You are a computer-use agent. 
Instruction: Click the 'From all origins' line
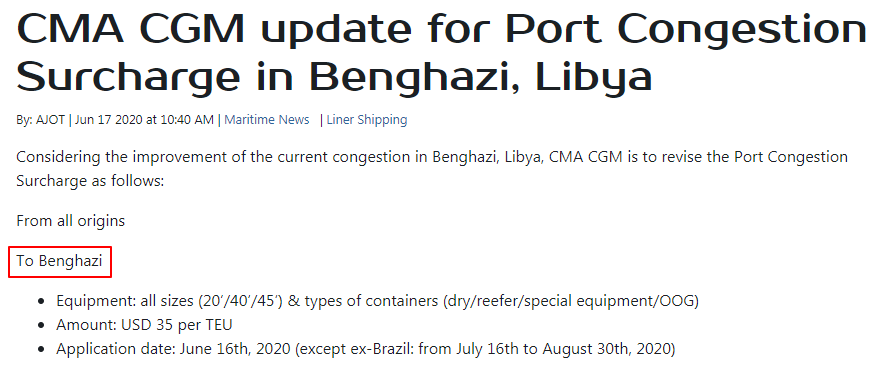point(70,220)
